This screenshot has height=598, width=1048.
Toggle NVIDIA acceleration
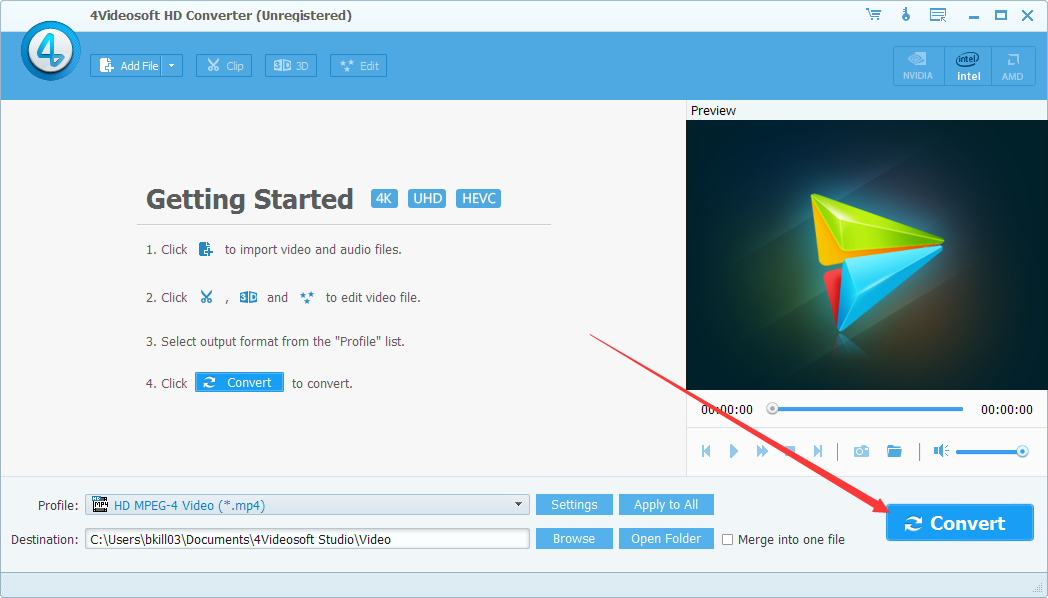point(918,66)
